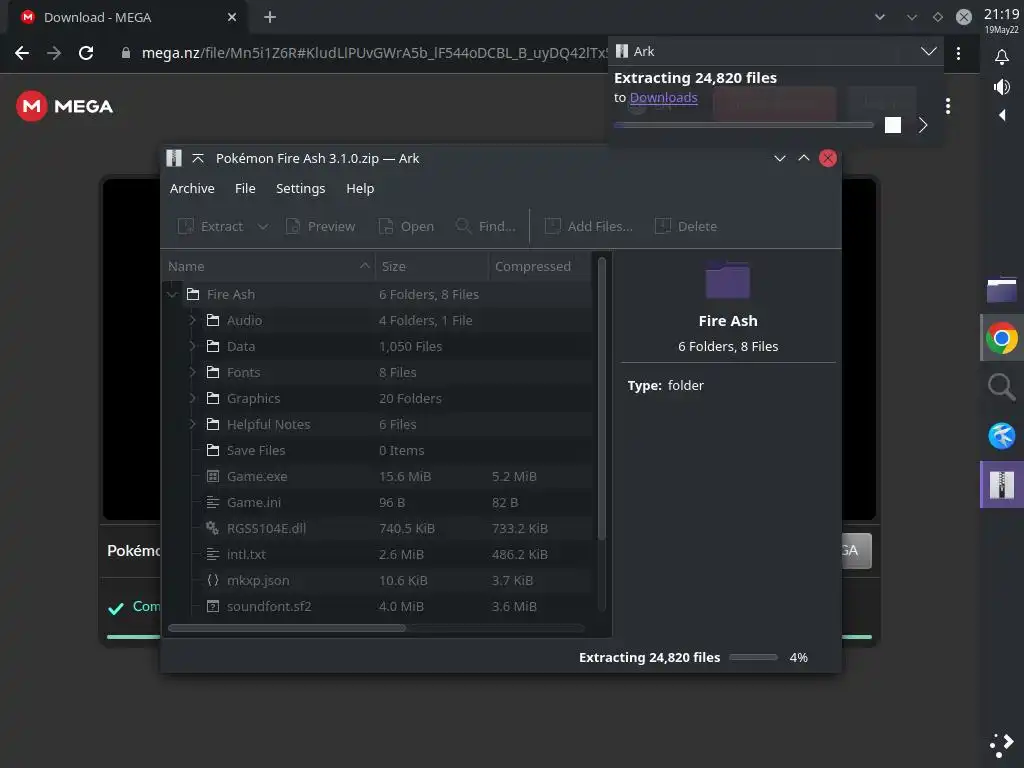Screen dimensions: 1024x768
Task: Select the RGSS104E.dll file
Action: coord(377,528)
